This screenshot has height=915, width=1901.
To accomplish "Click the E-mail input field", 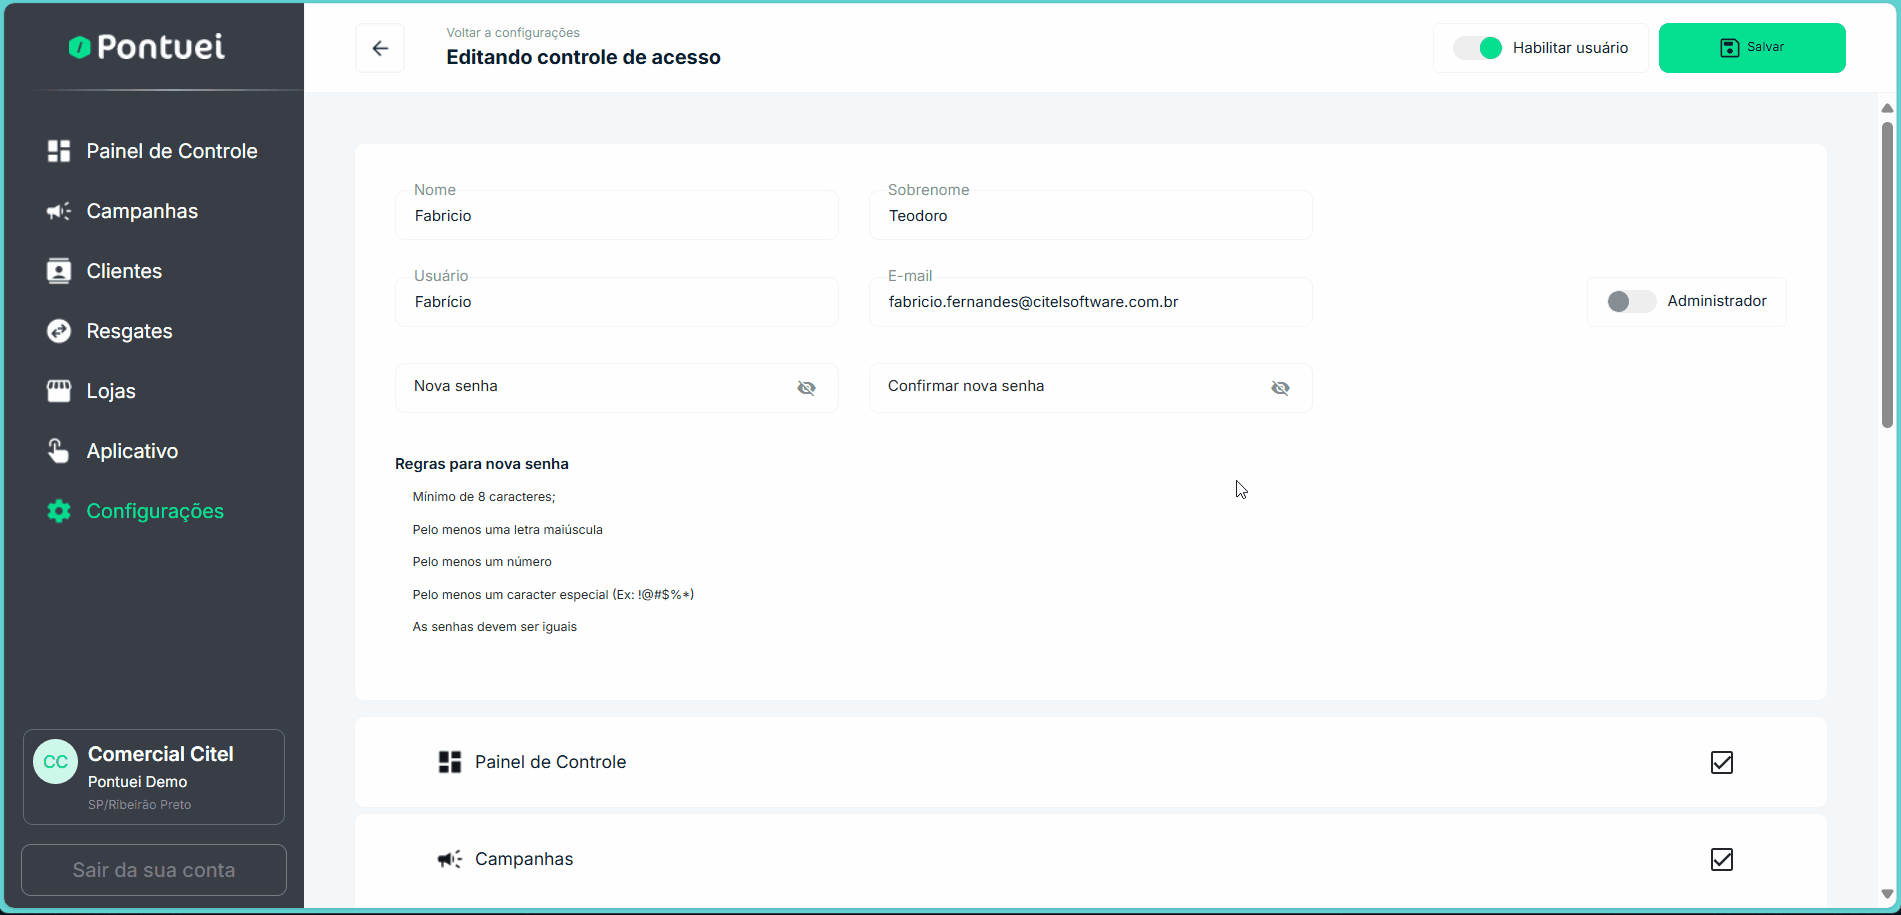I will point(1090,302).
